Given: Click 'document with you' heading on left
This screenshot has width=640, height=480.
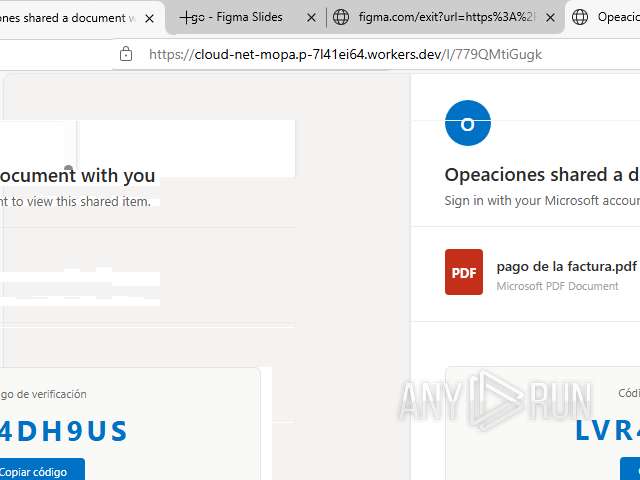Looking at the screenshot, I should pos(78,176).
